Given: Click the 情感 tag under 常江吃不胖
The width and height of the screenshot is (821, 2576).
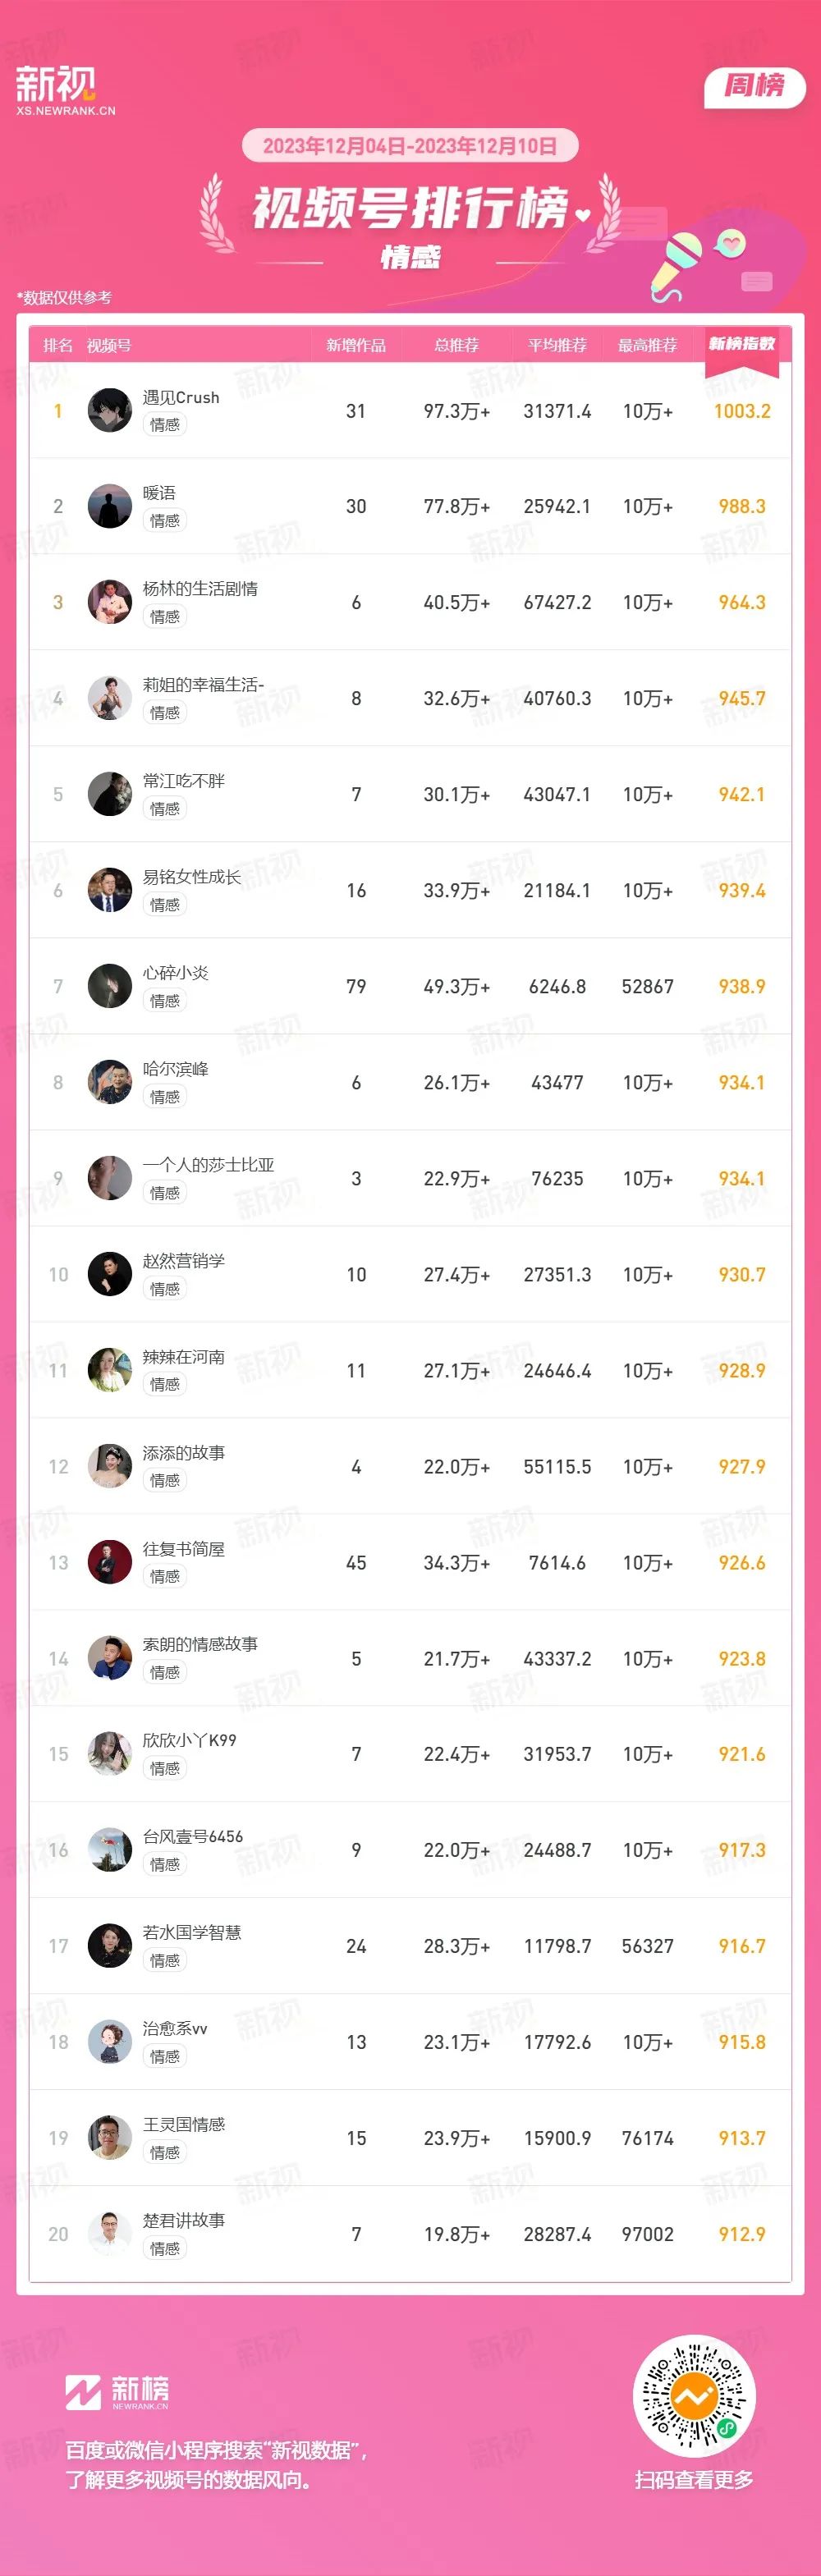Looking at the screenshot, I should click(x=165, y=808).
